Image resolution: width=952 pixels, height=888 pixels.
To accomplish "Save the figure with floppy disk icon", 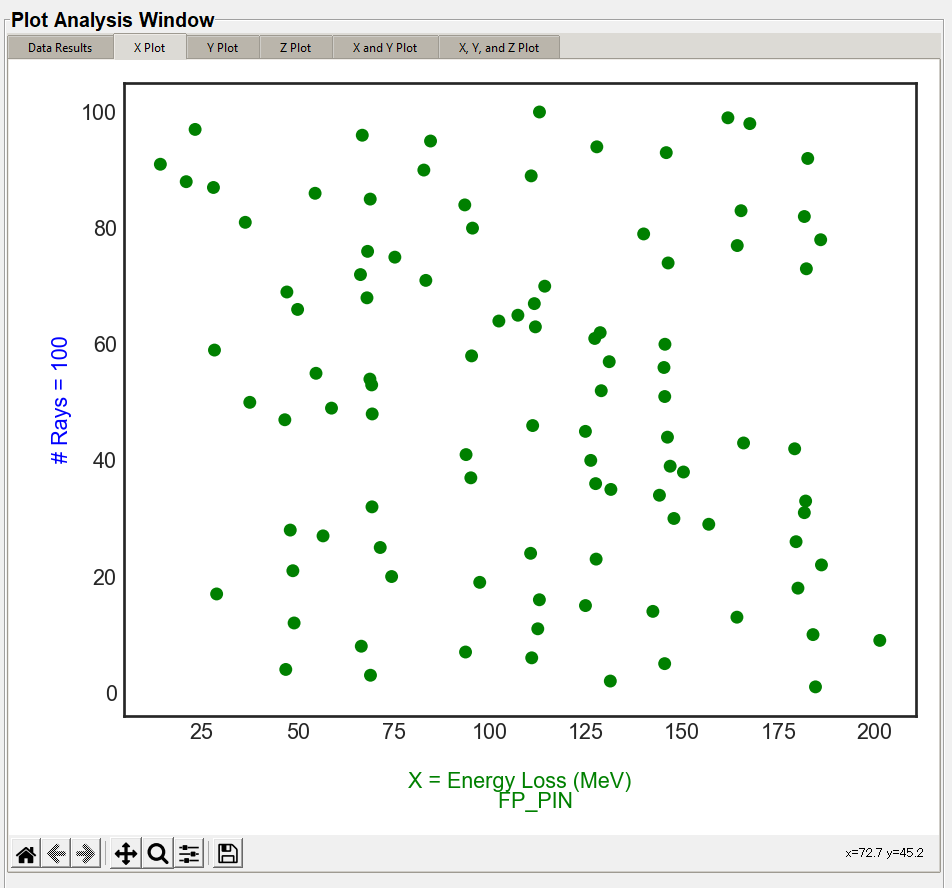I will [228, 854].
